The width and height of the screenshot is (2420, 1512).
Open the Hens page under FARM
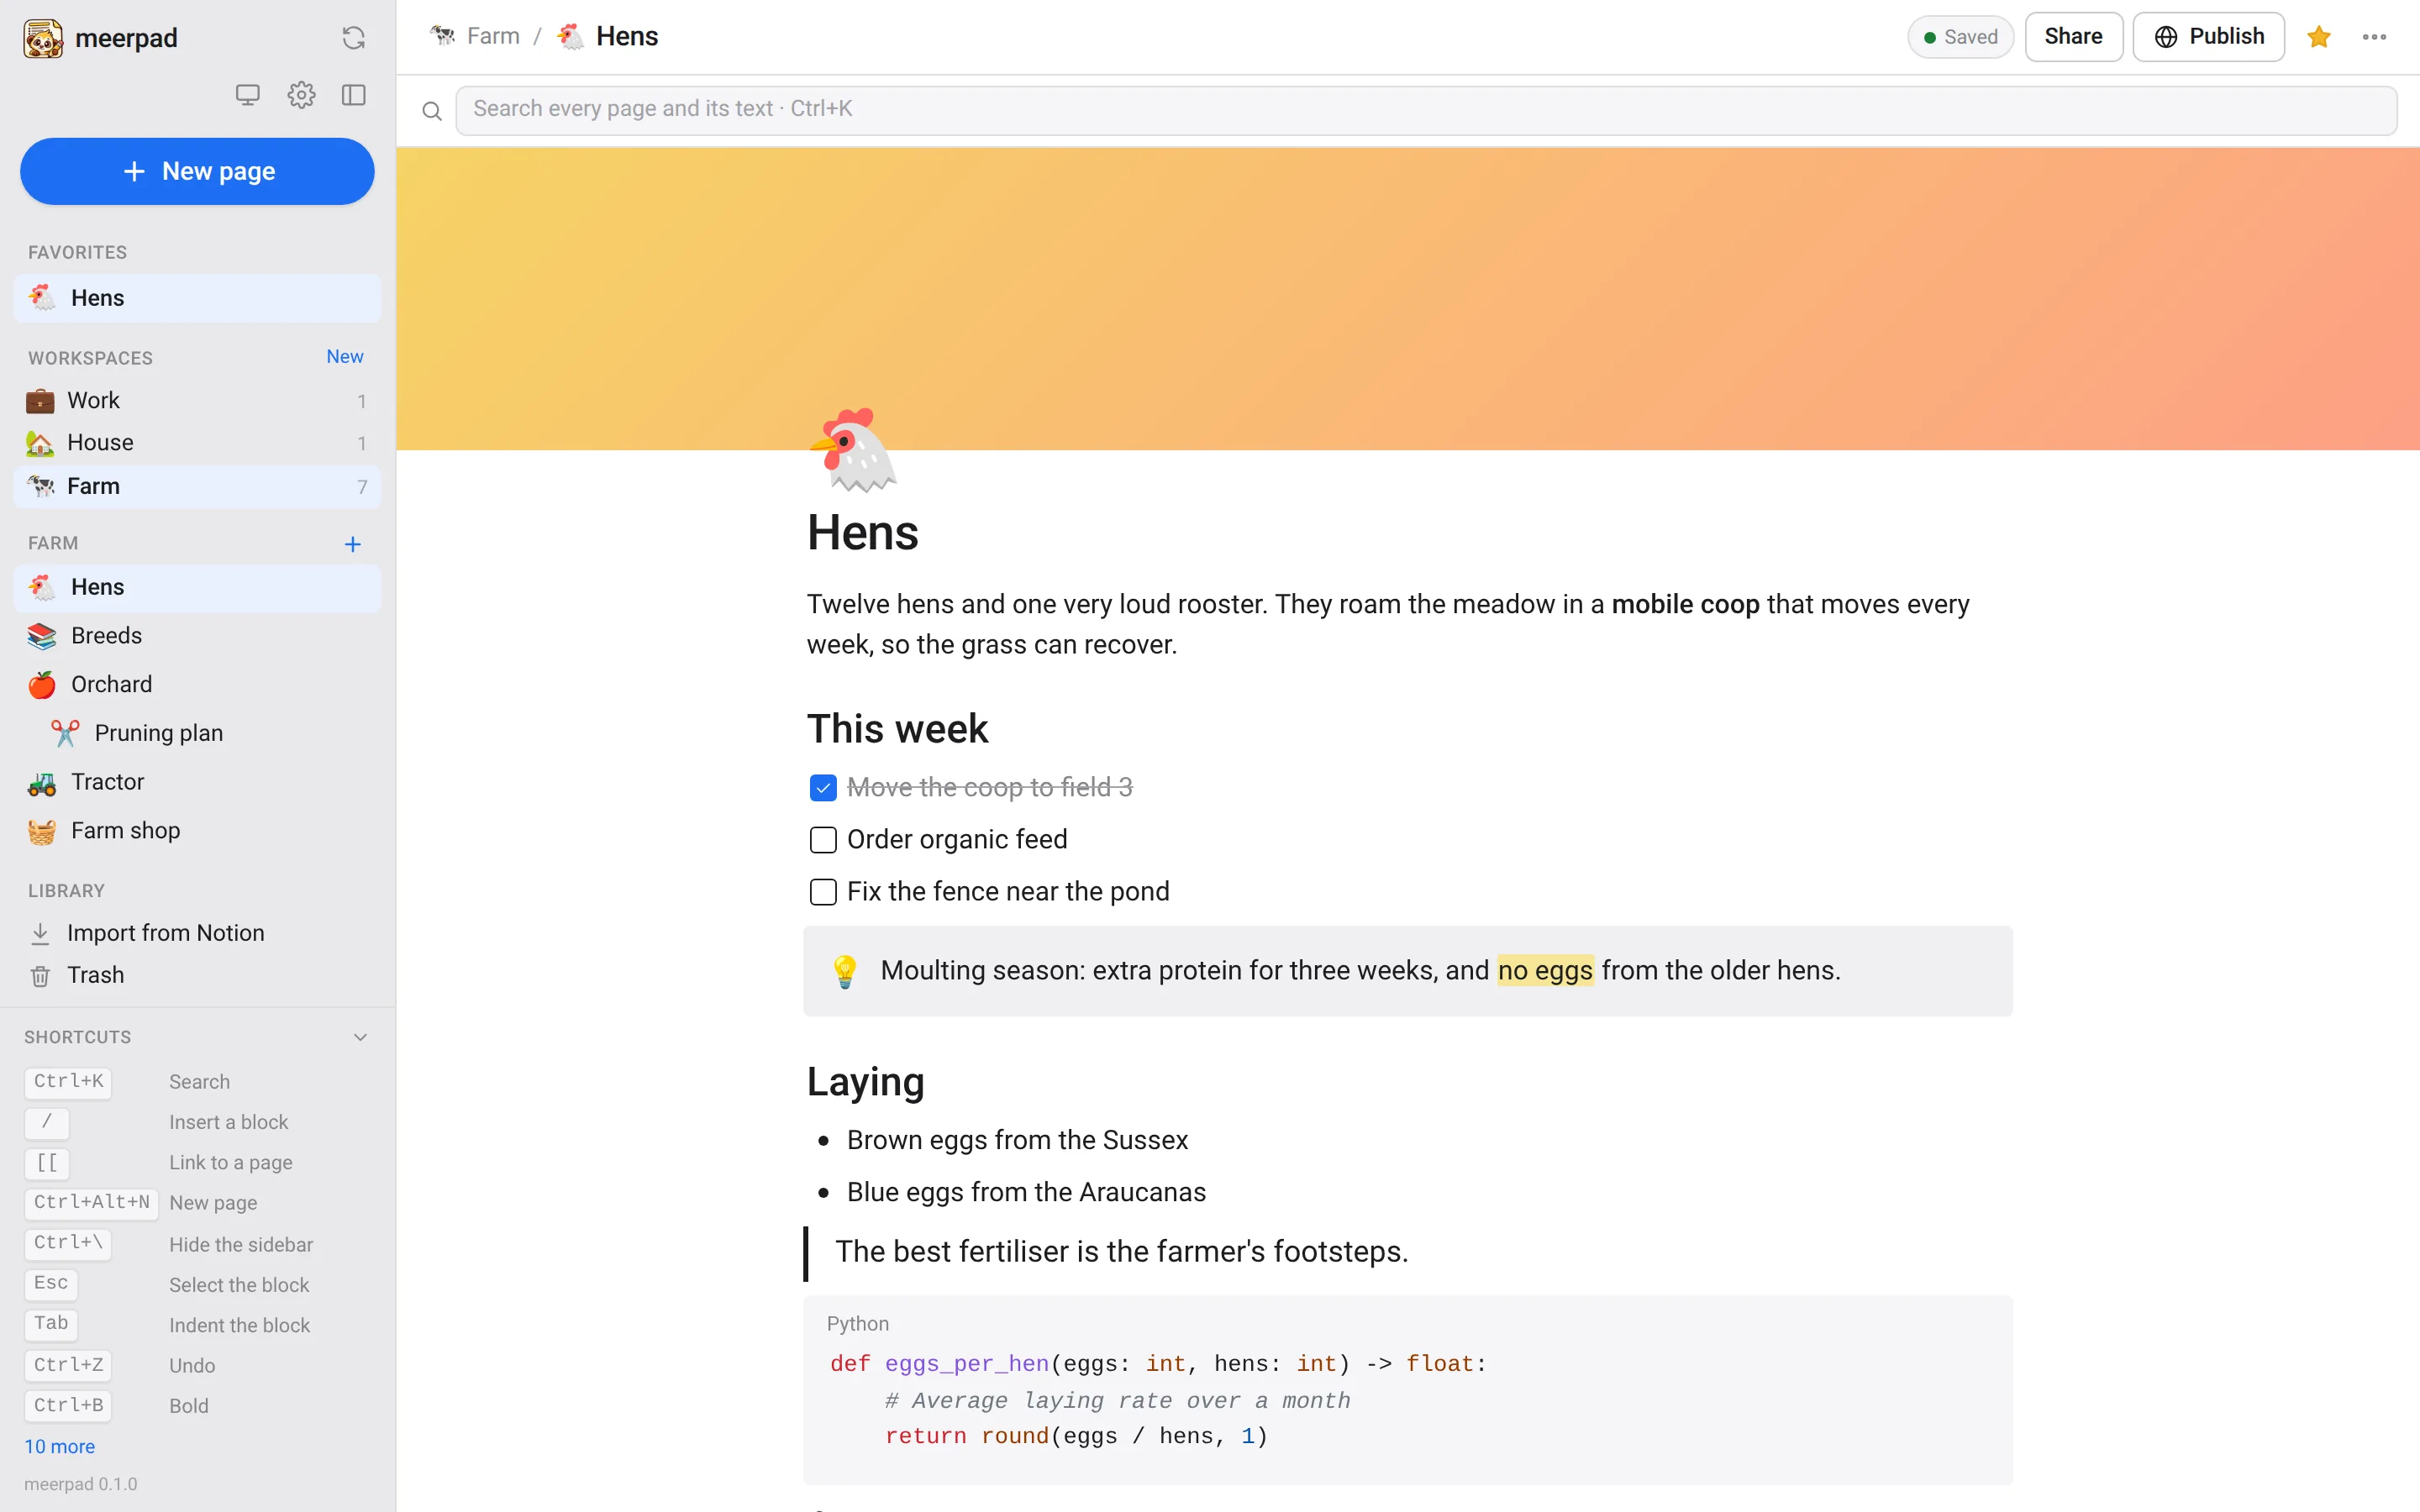click(x=197, y=587)
